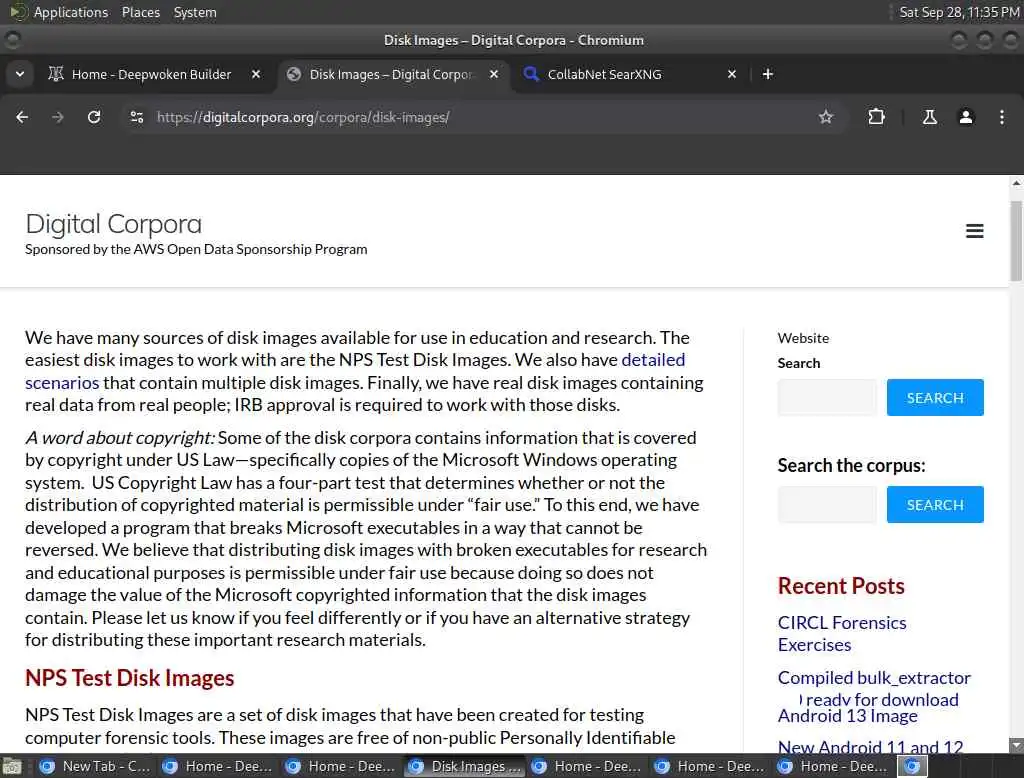Click the clock Sat Sep 28, 11:35 PM
Viewport: 1024px width, 778px height.
coord(959,12)
